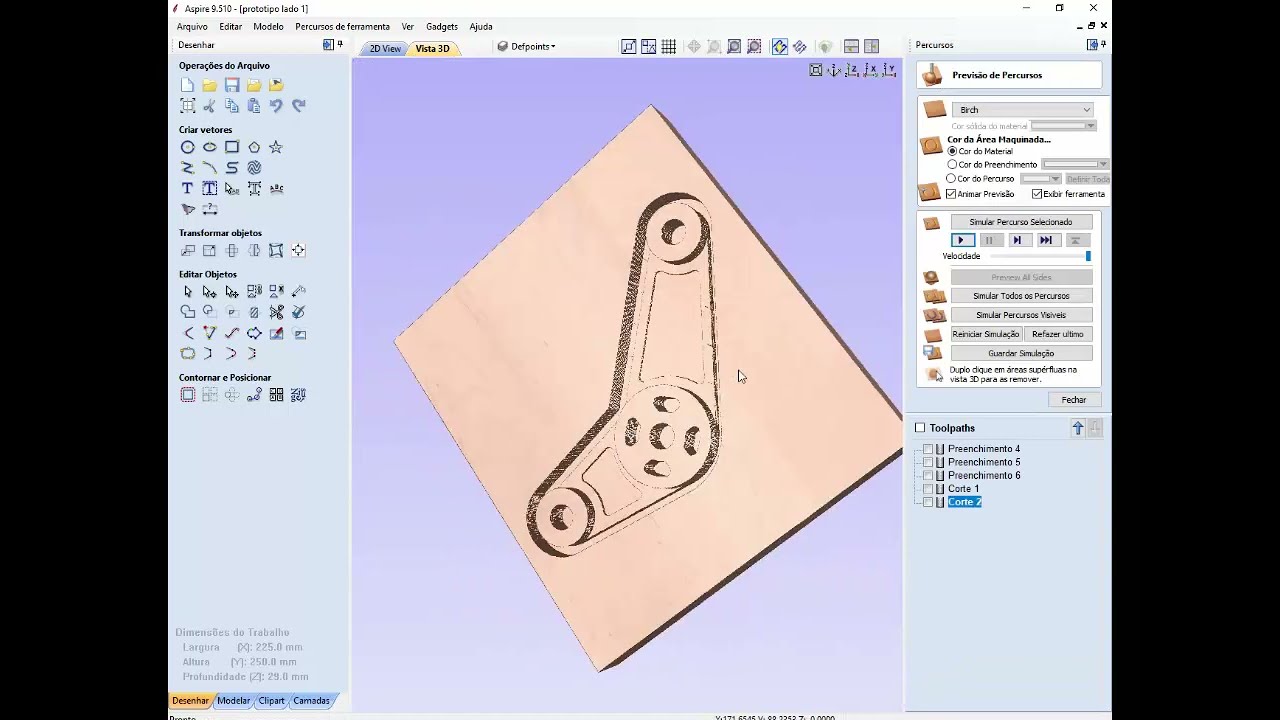Click the Offset vectors icon under Contornar e Posicionar
The image size is (1280, 720).
(187, 395)
